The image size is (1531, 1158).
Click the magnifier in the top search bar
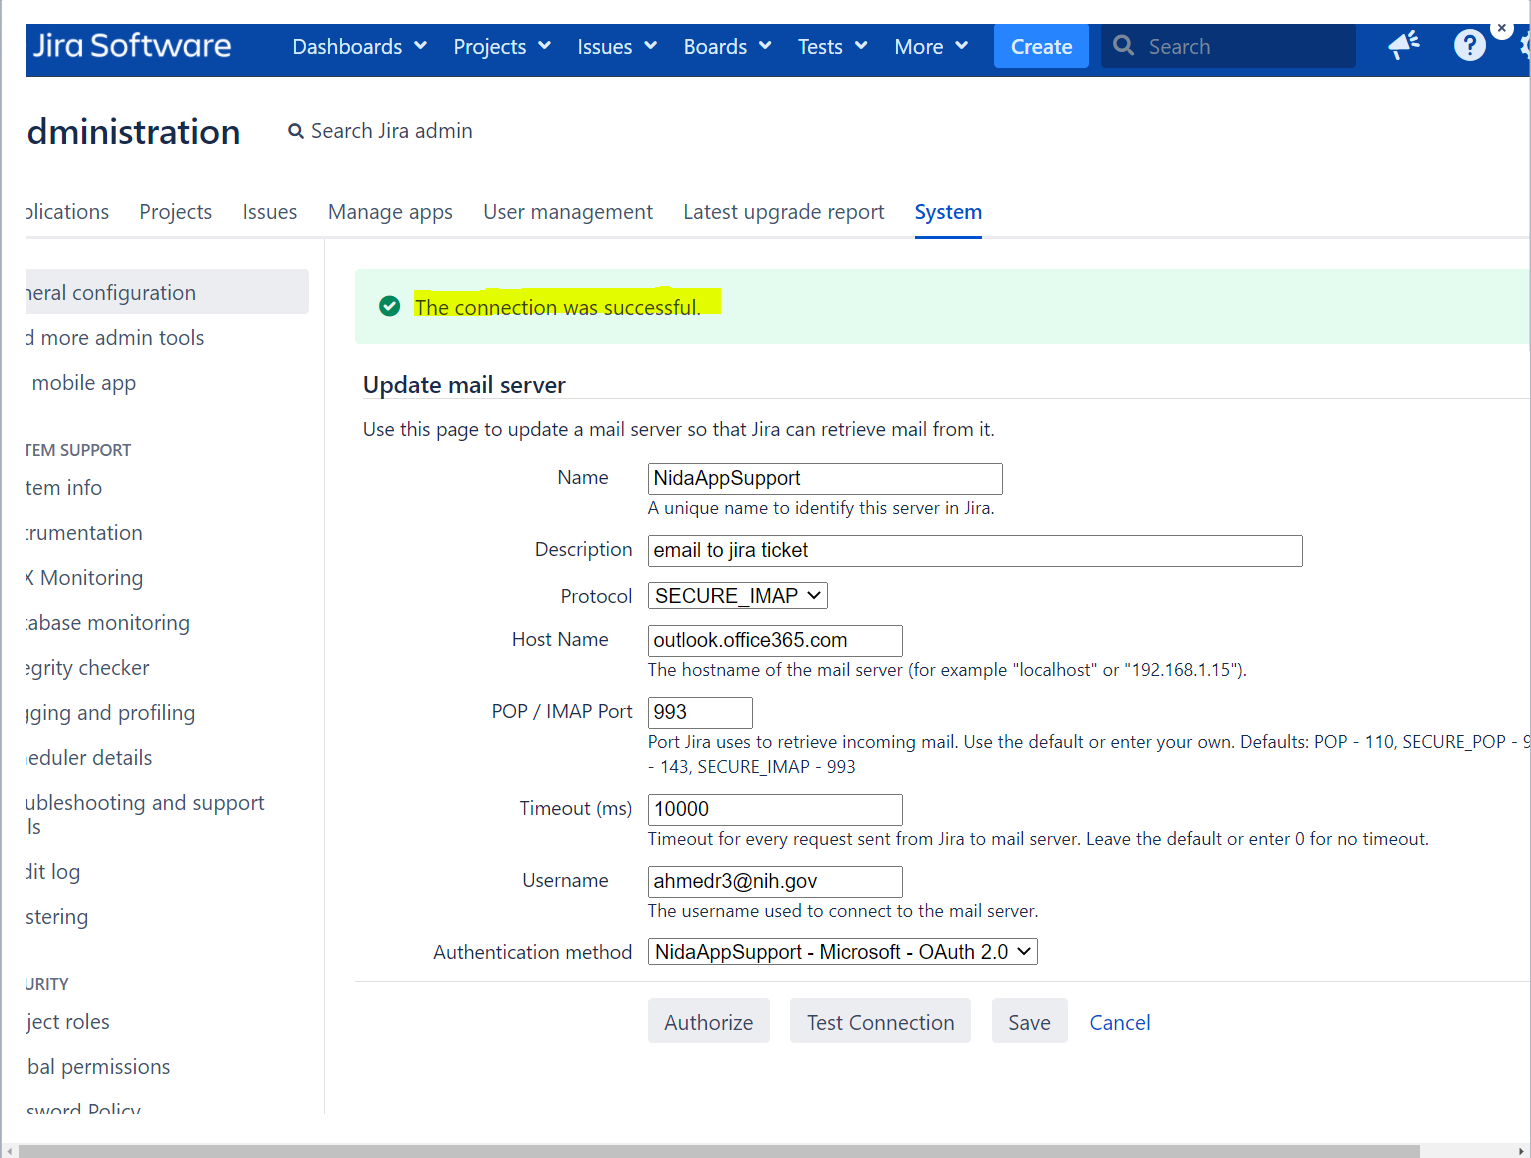(x=1124, y=45)
